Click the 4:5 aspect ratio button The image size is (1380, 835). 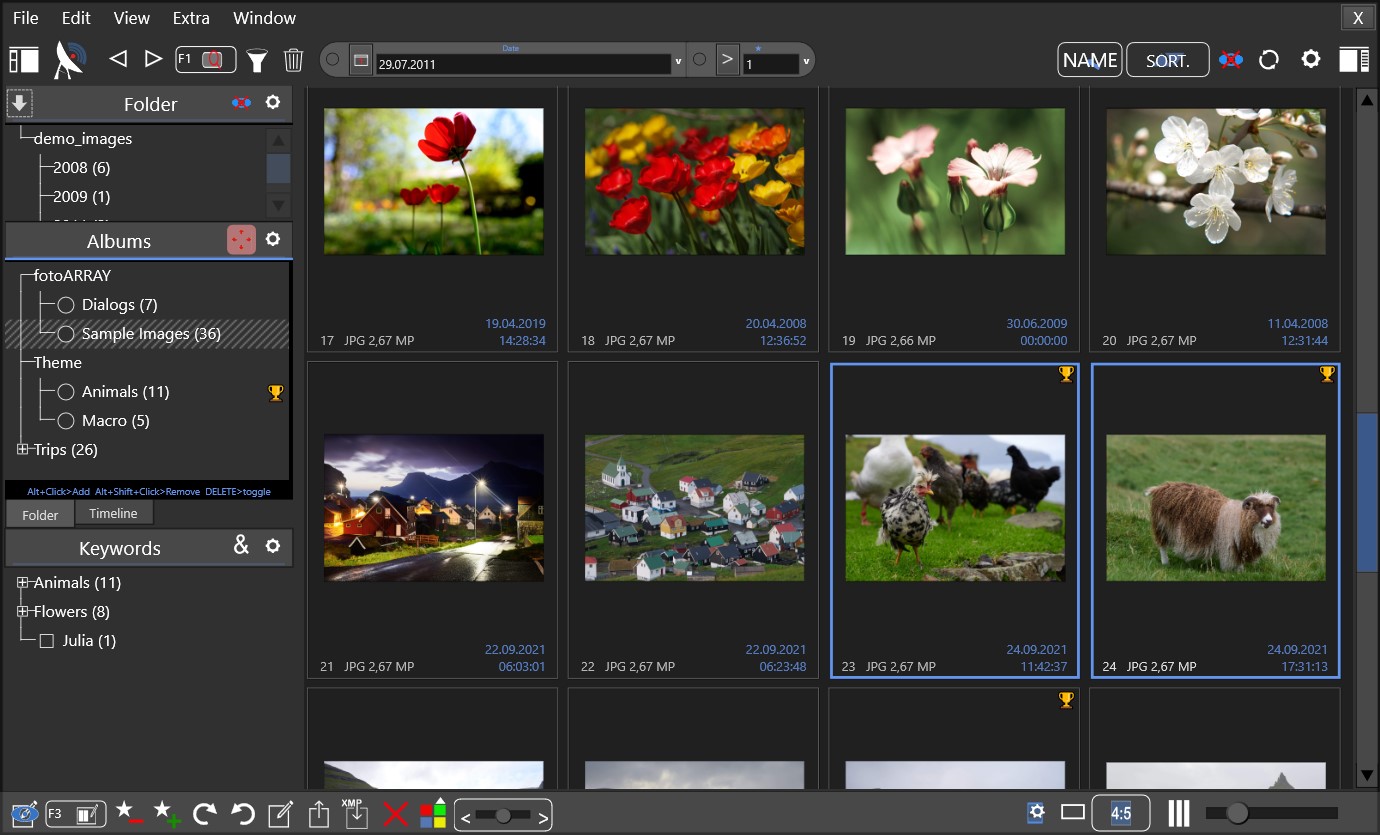pyautogui.click(x=1121, y=813)
